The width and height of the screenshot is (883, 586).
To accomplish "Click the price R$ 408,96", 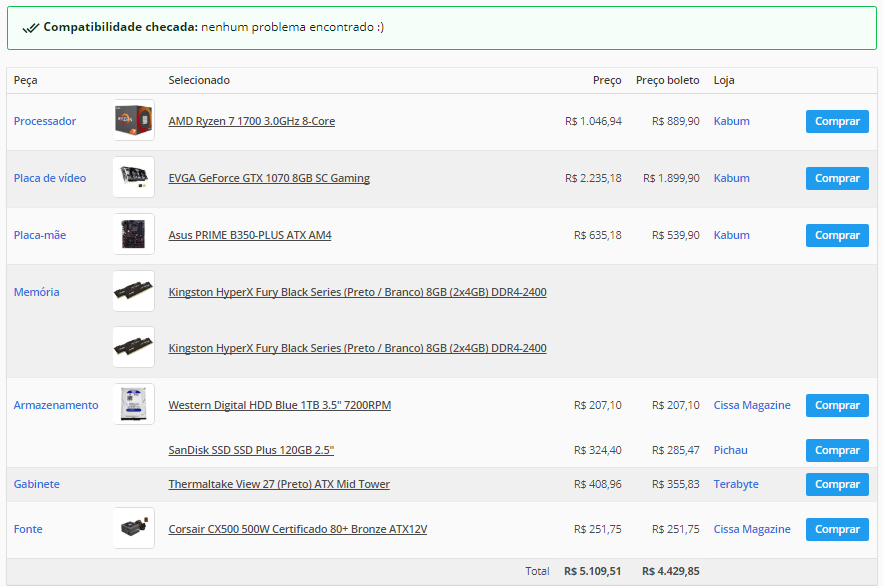I will tap(597, 484).
